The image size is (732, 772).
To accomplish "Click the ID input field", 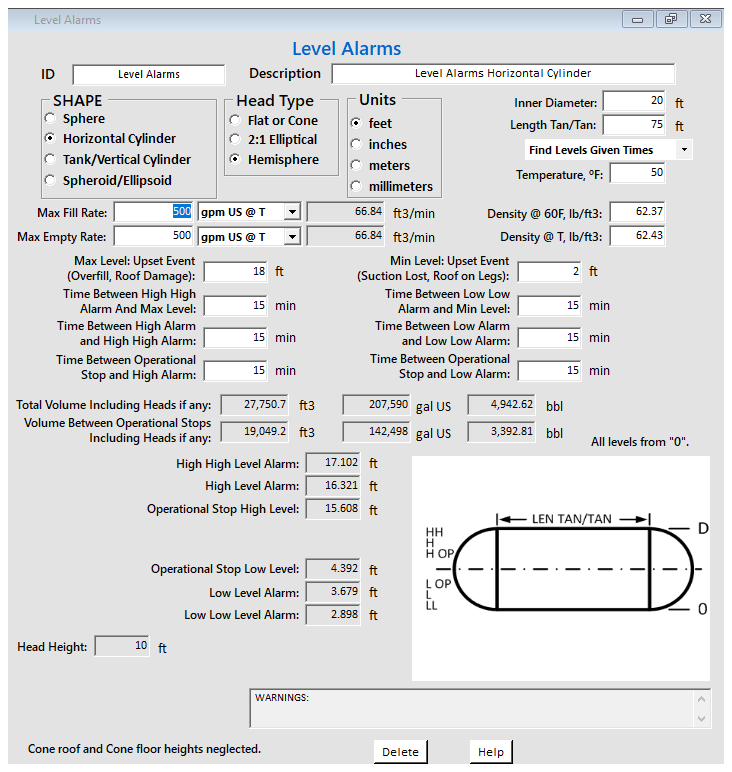I will [x=149, y=74].
